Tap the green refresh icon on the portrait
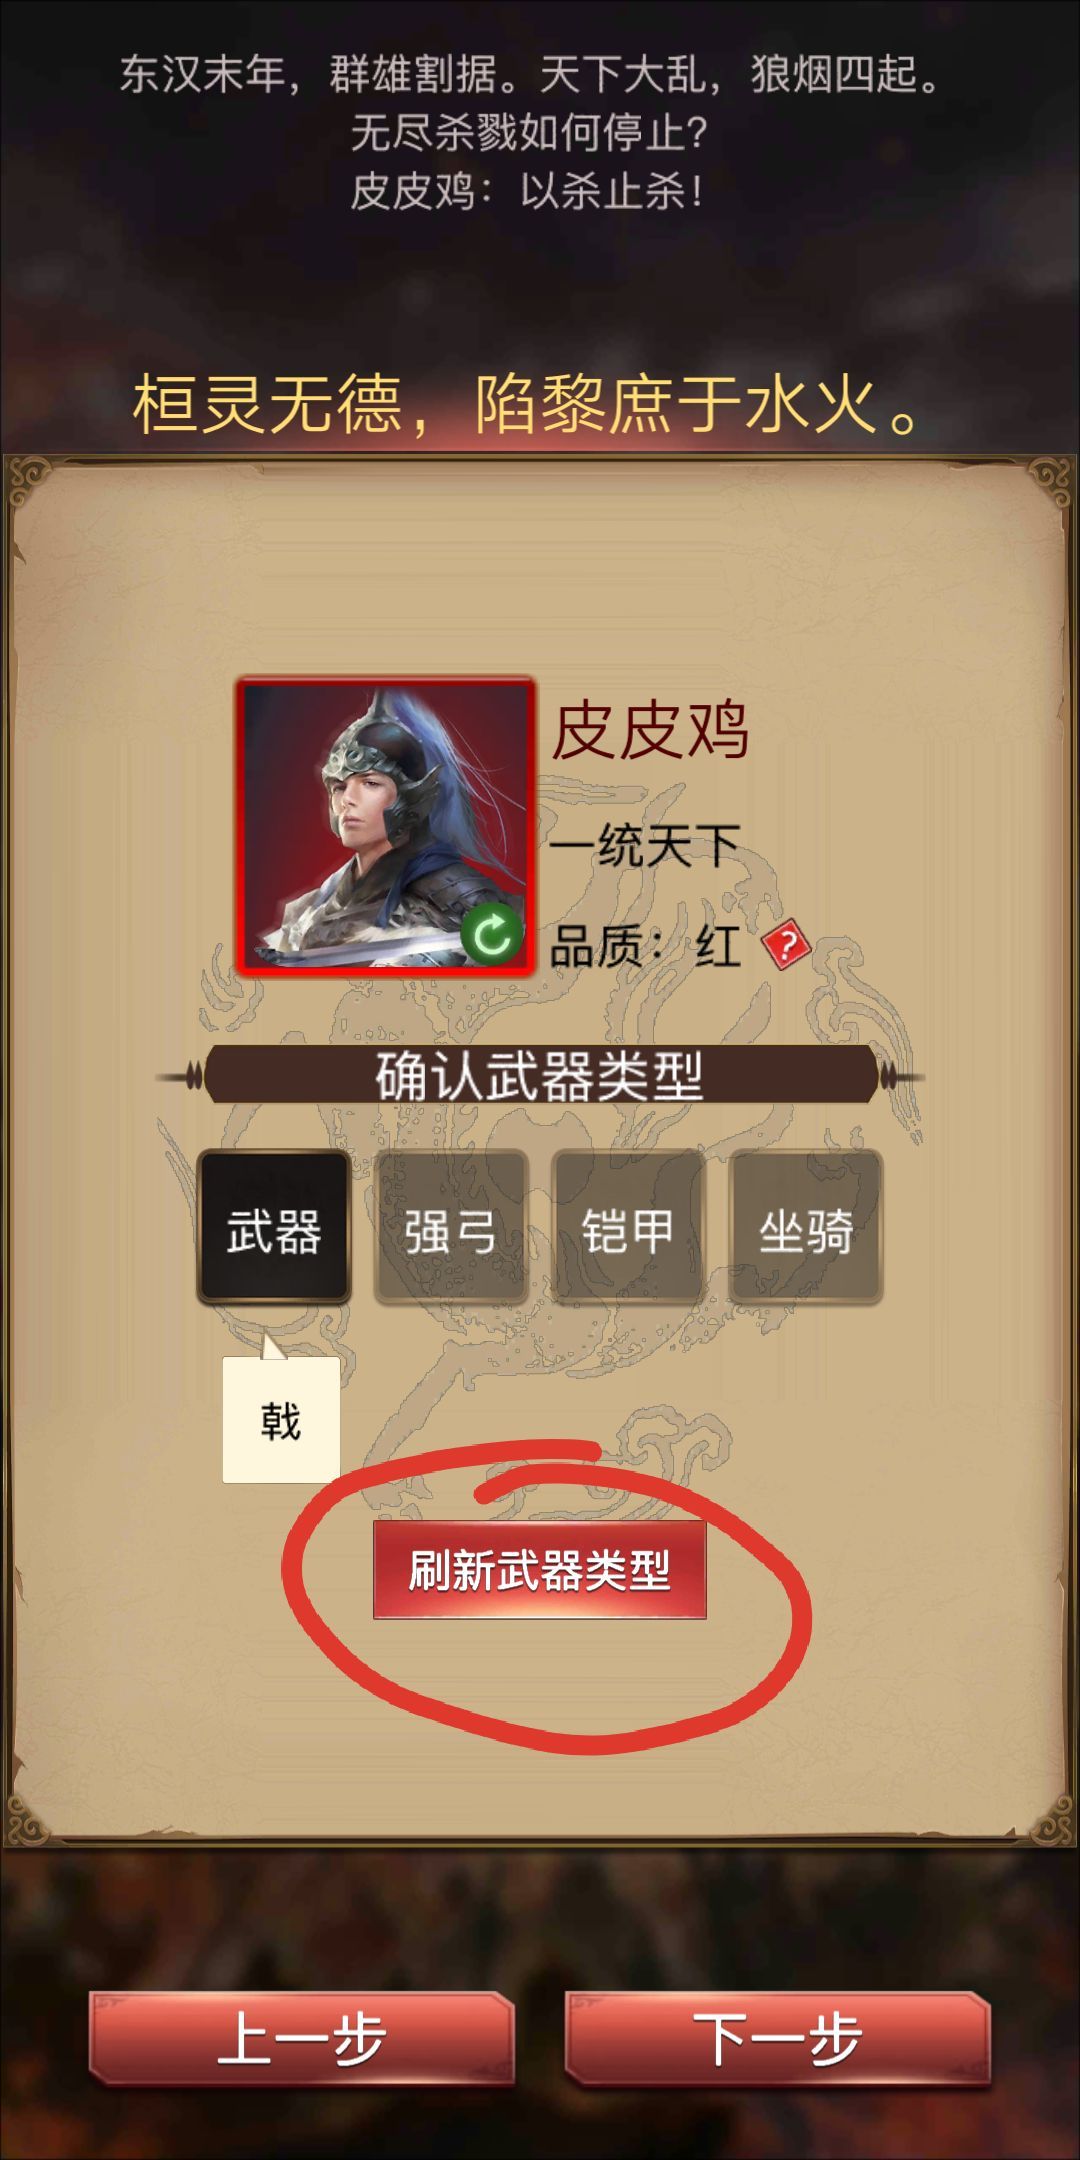The width and height of the screenshot is (1080, 2160). (x=491, y=936)
